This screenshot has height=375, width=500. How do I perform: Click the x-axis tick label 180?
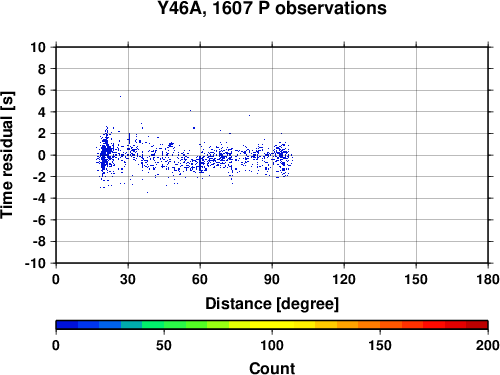point(488,279)
